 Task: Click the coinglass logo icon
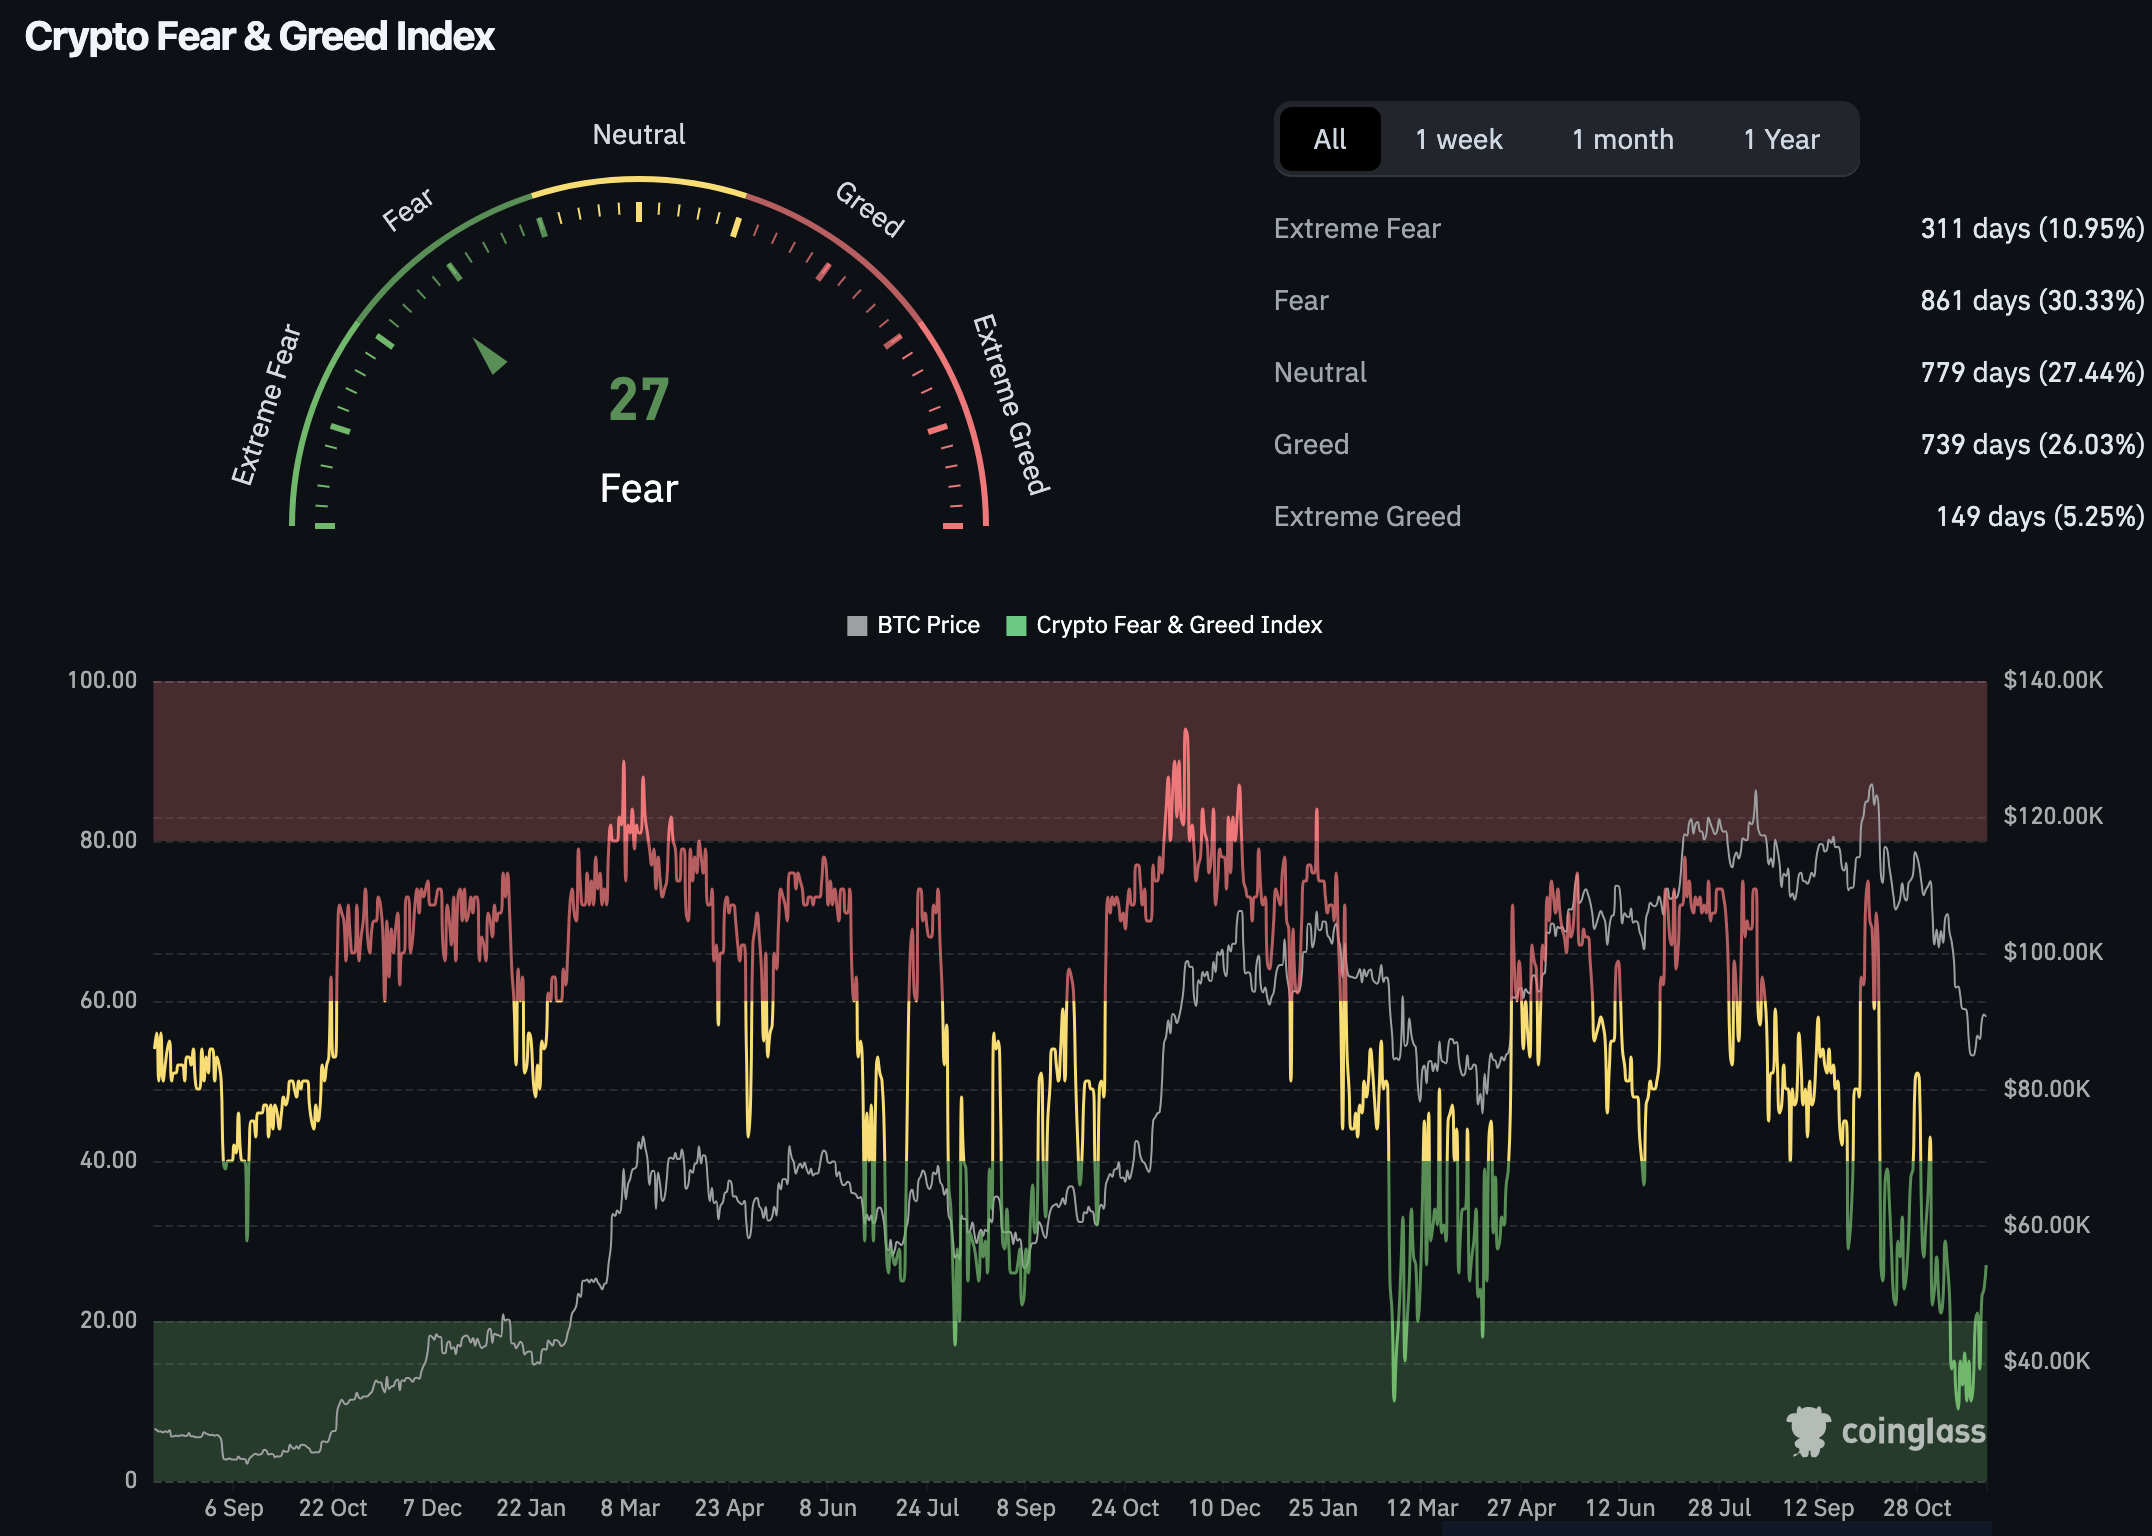click(1808, 1431)
